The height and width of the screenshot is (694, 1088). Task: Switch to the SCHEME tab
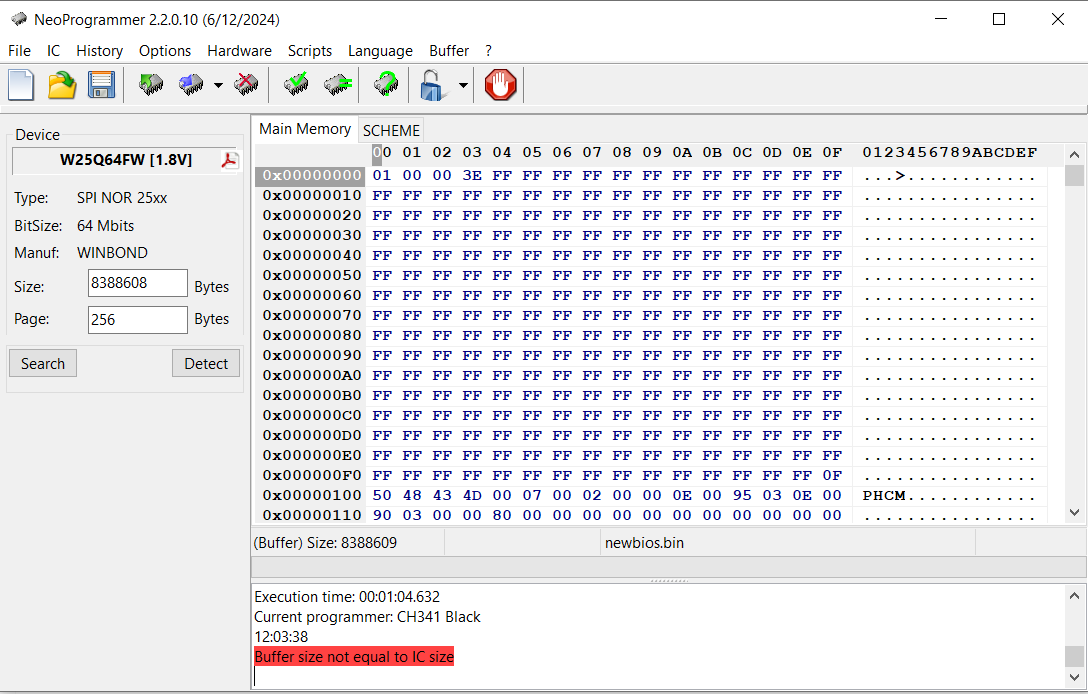coord(391,130)
